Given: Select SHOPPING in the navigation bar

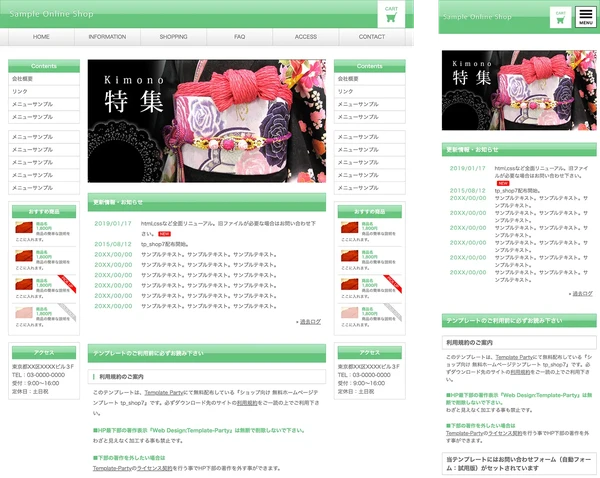Looking at the screenshot, I should click(173, 37).
